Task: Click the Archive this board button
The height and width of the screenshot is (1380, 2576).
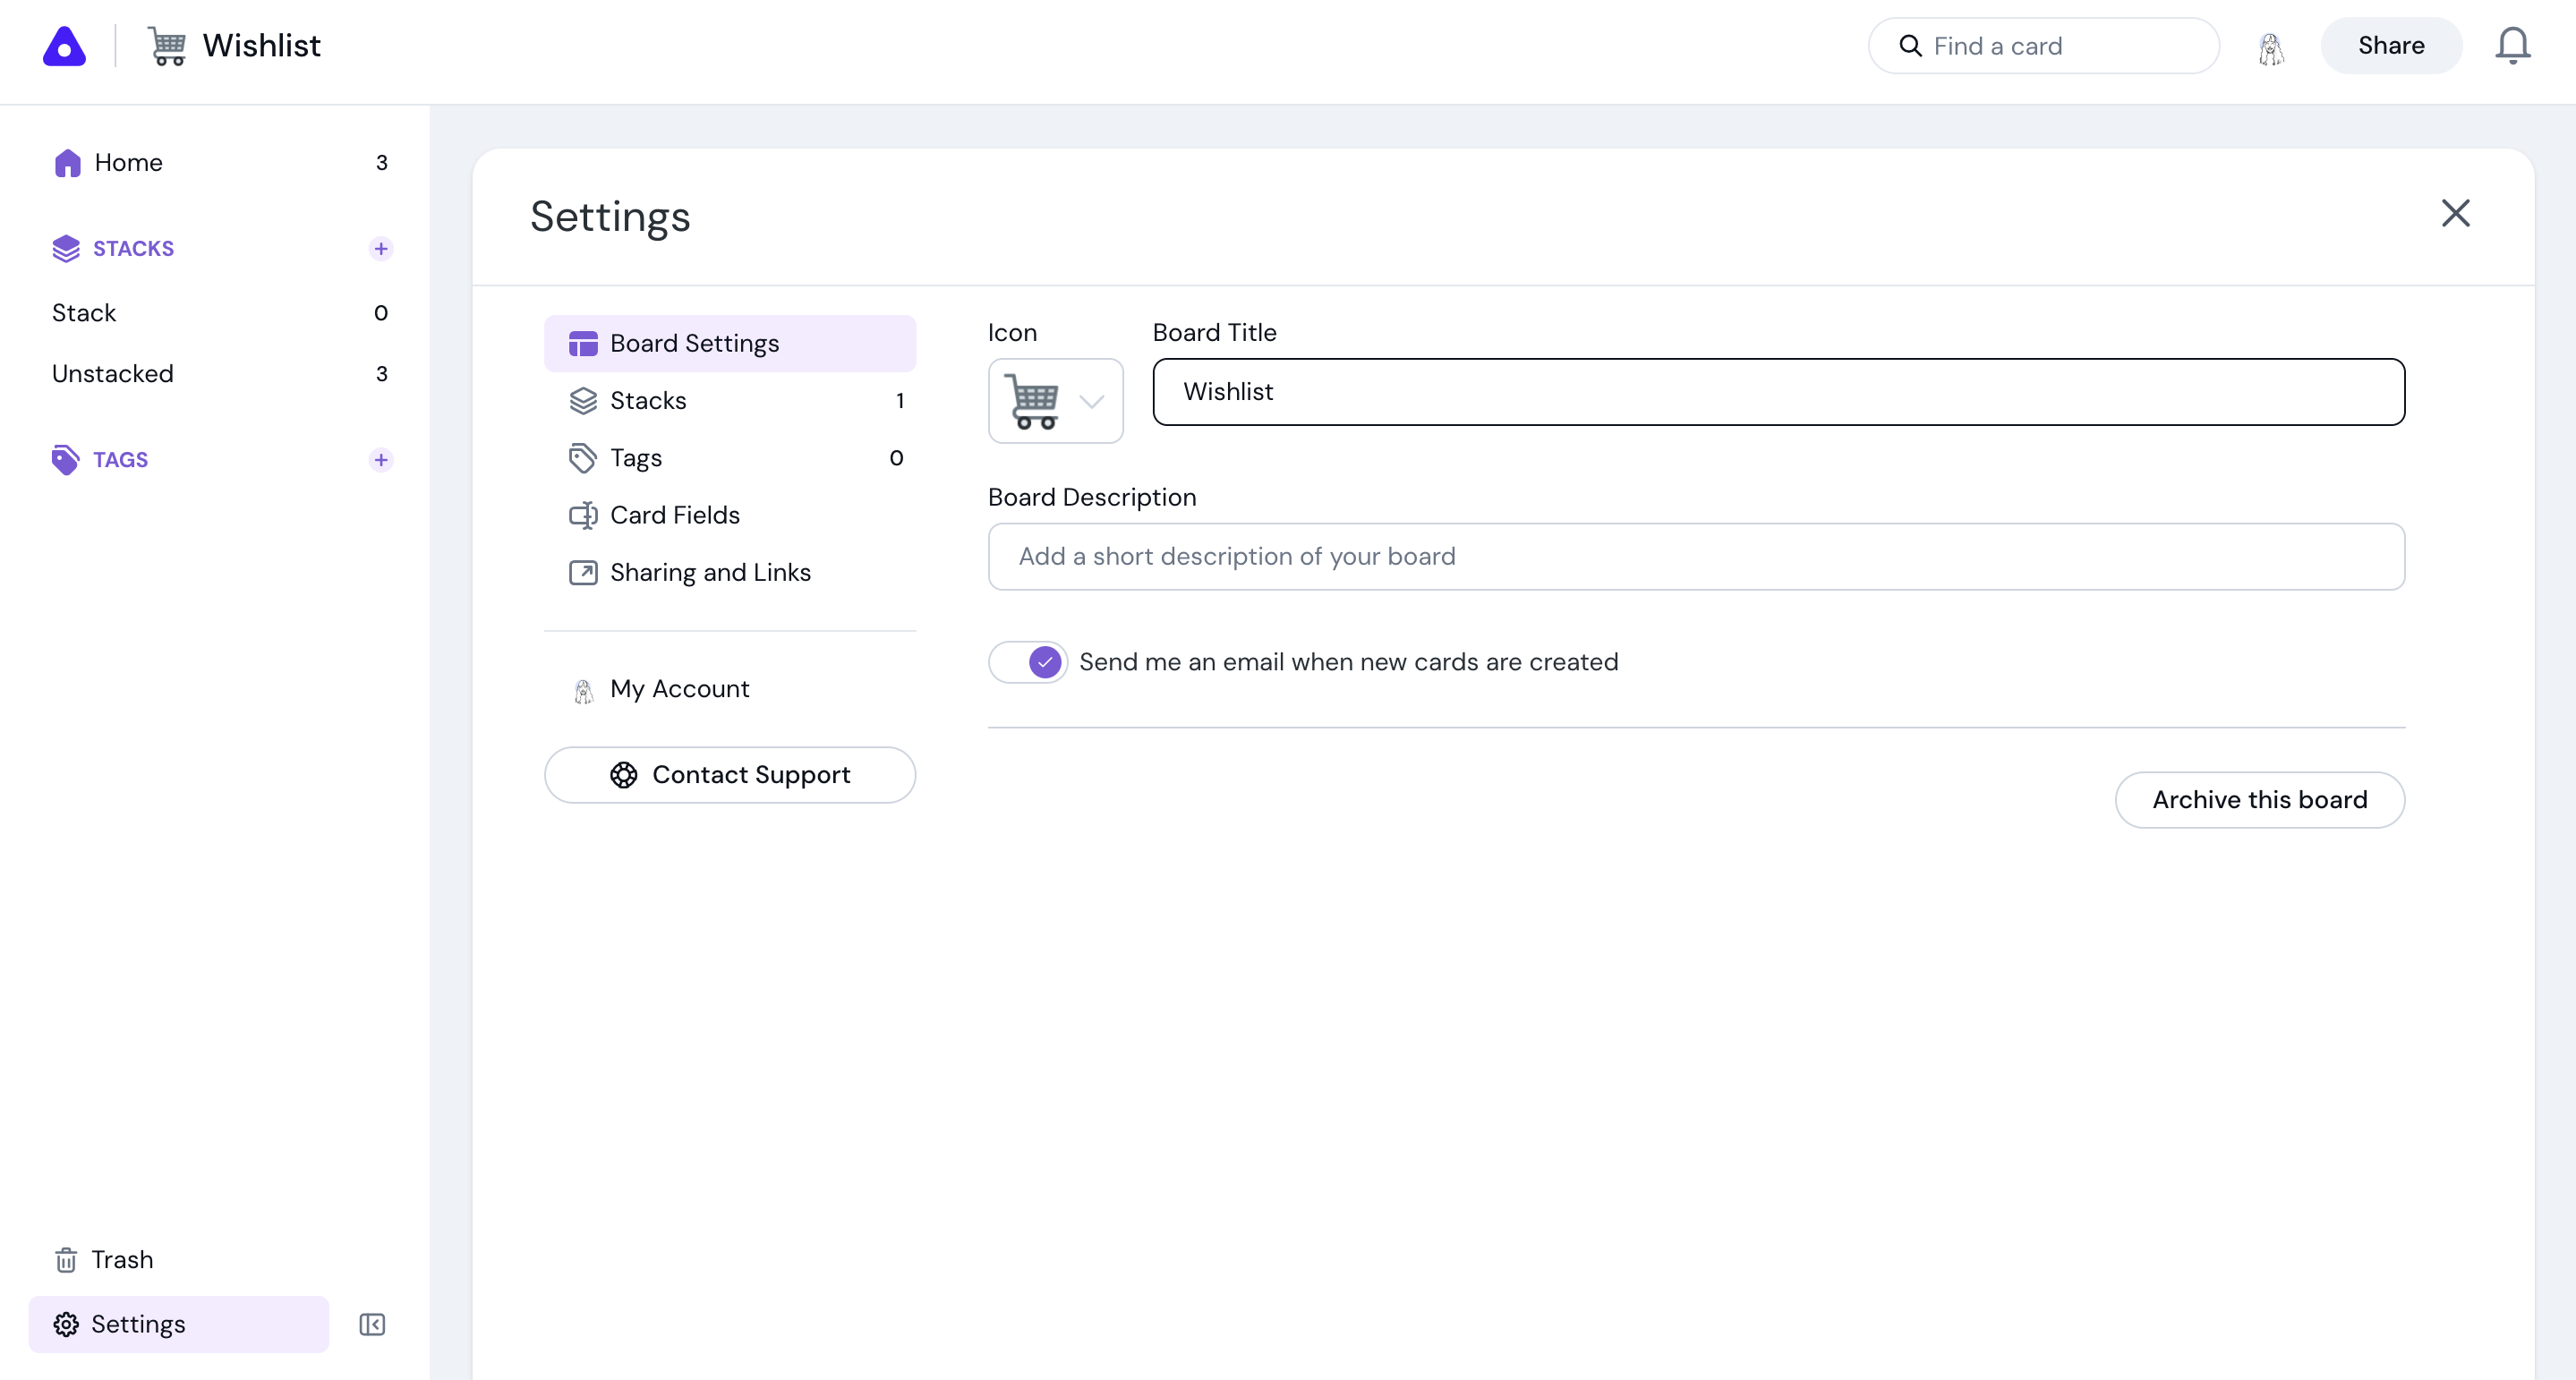Action: coord(2258,800)
